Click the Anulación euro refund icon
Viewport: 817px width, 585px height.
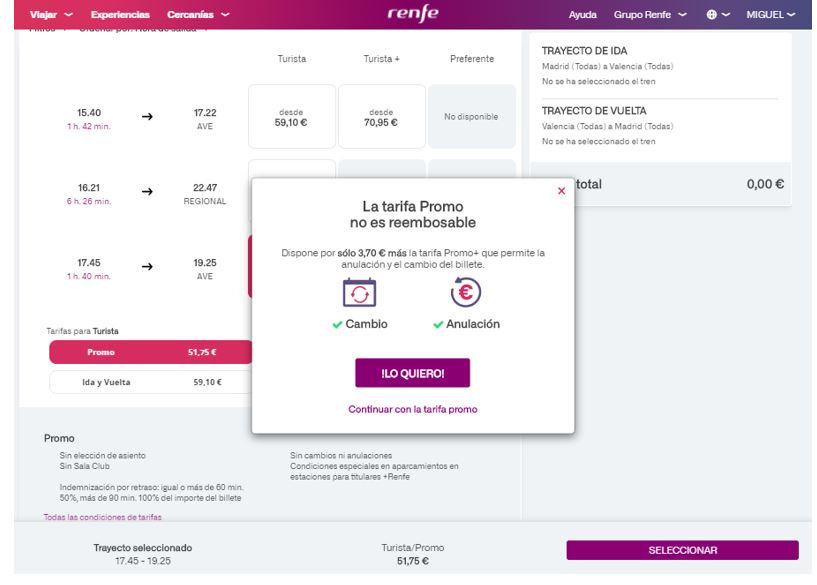[466, 293]
